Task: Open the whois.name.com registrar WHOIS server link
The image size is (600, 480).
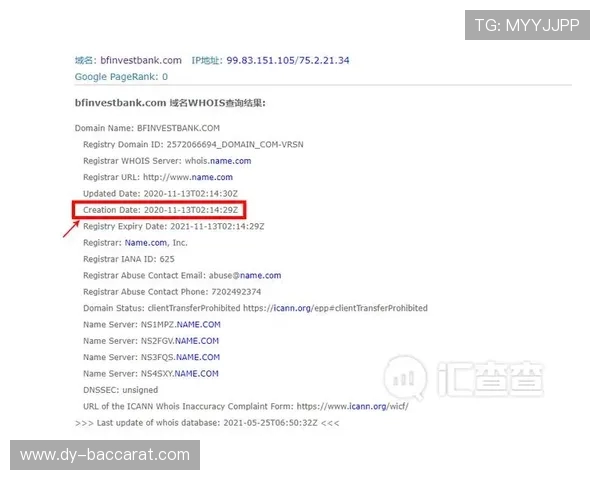Action: click(229, 161)
